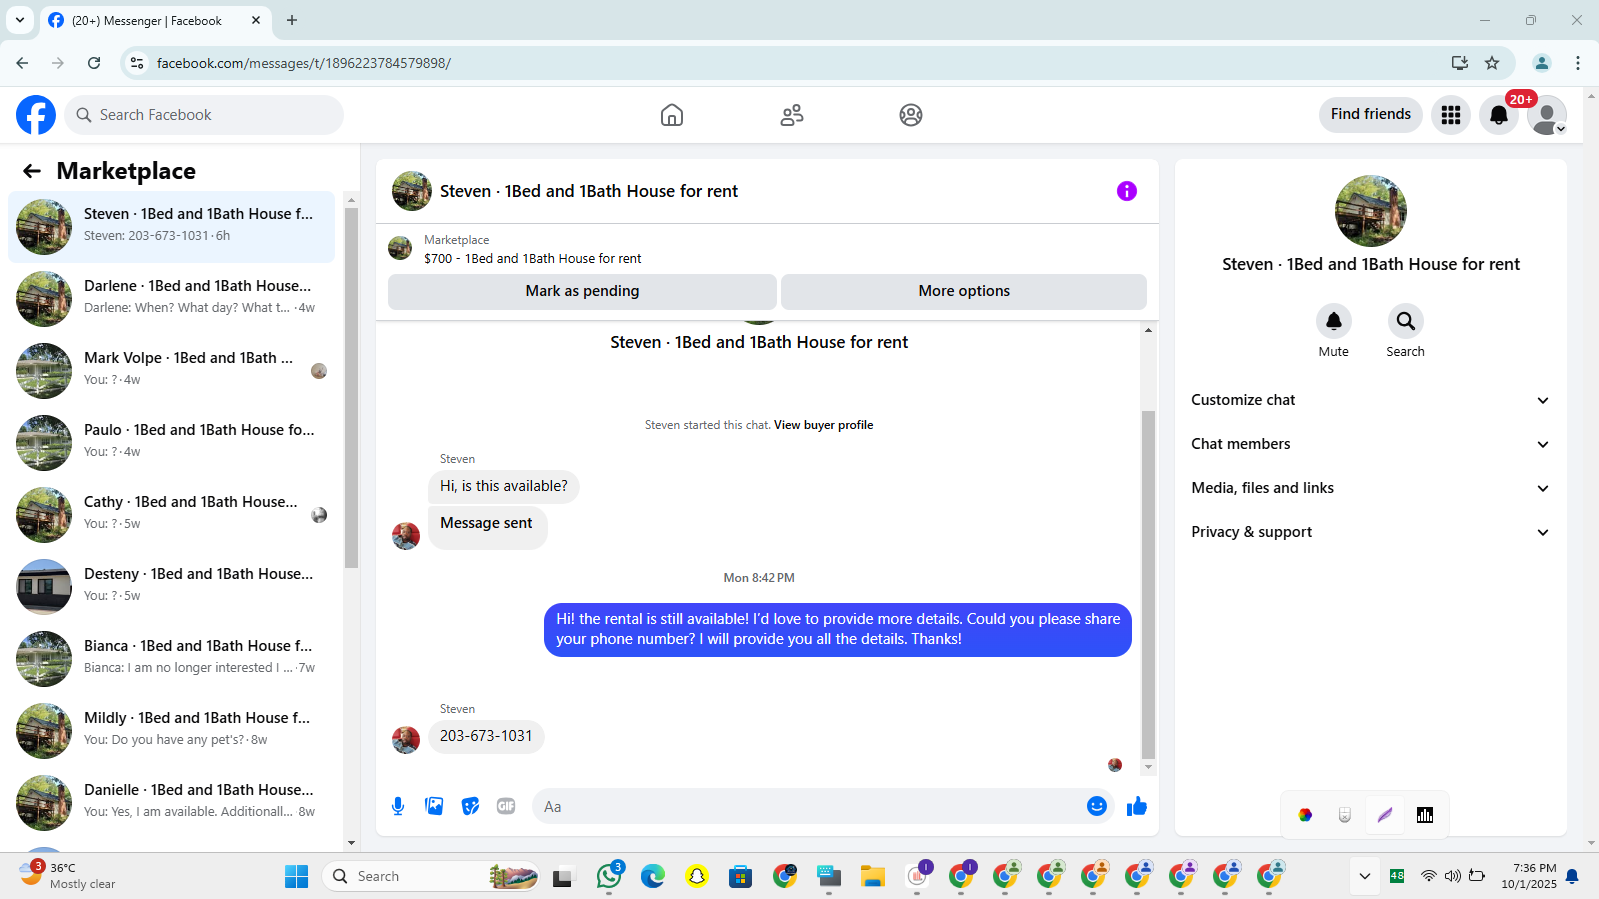Expand Media, files and links section
This screenshot has width=1599, height=899.
[x=1370, y=488]
